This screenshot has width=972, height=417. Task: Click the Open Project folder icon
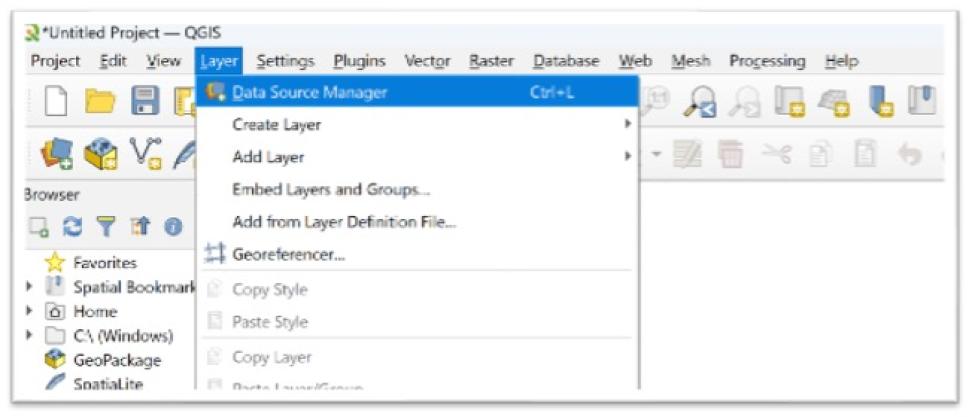click(x=101, y=102)
